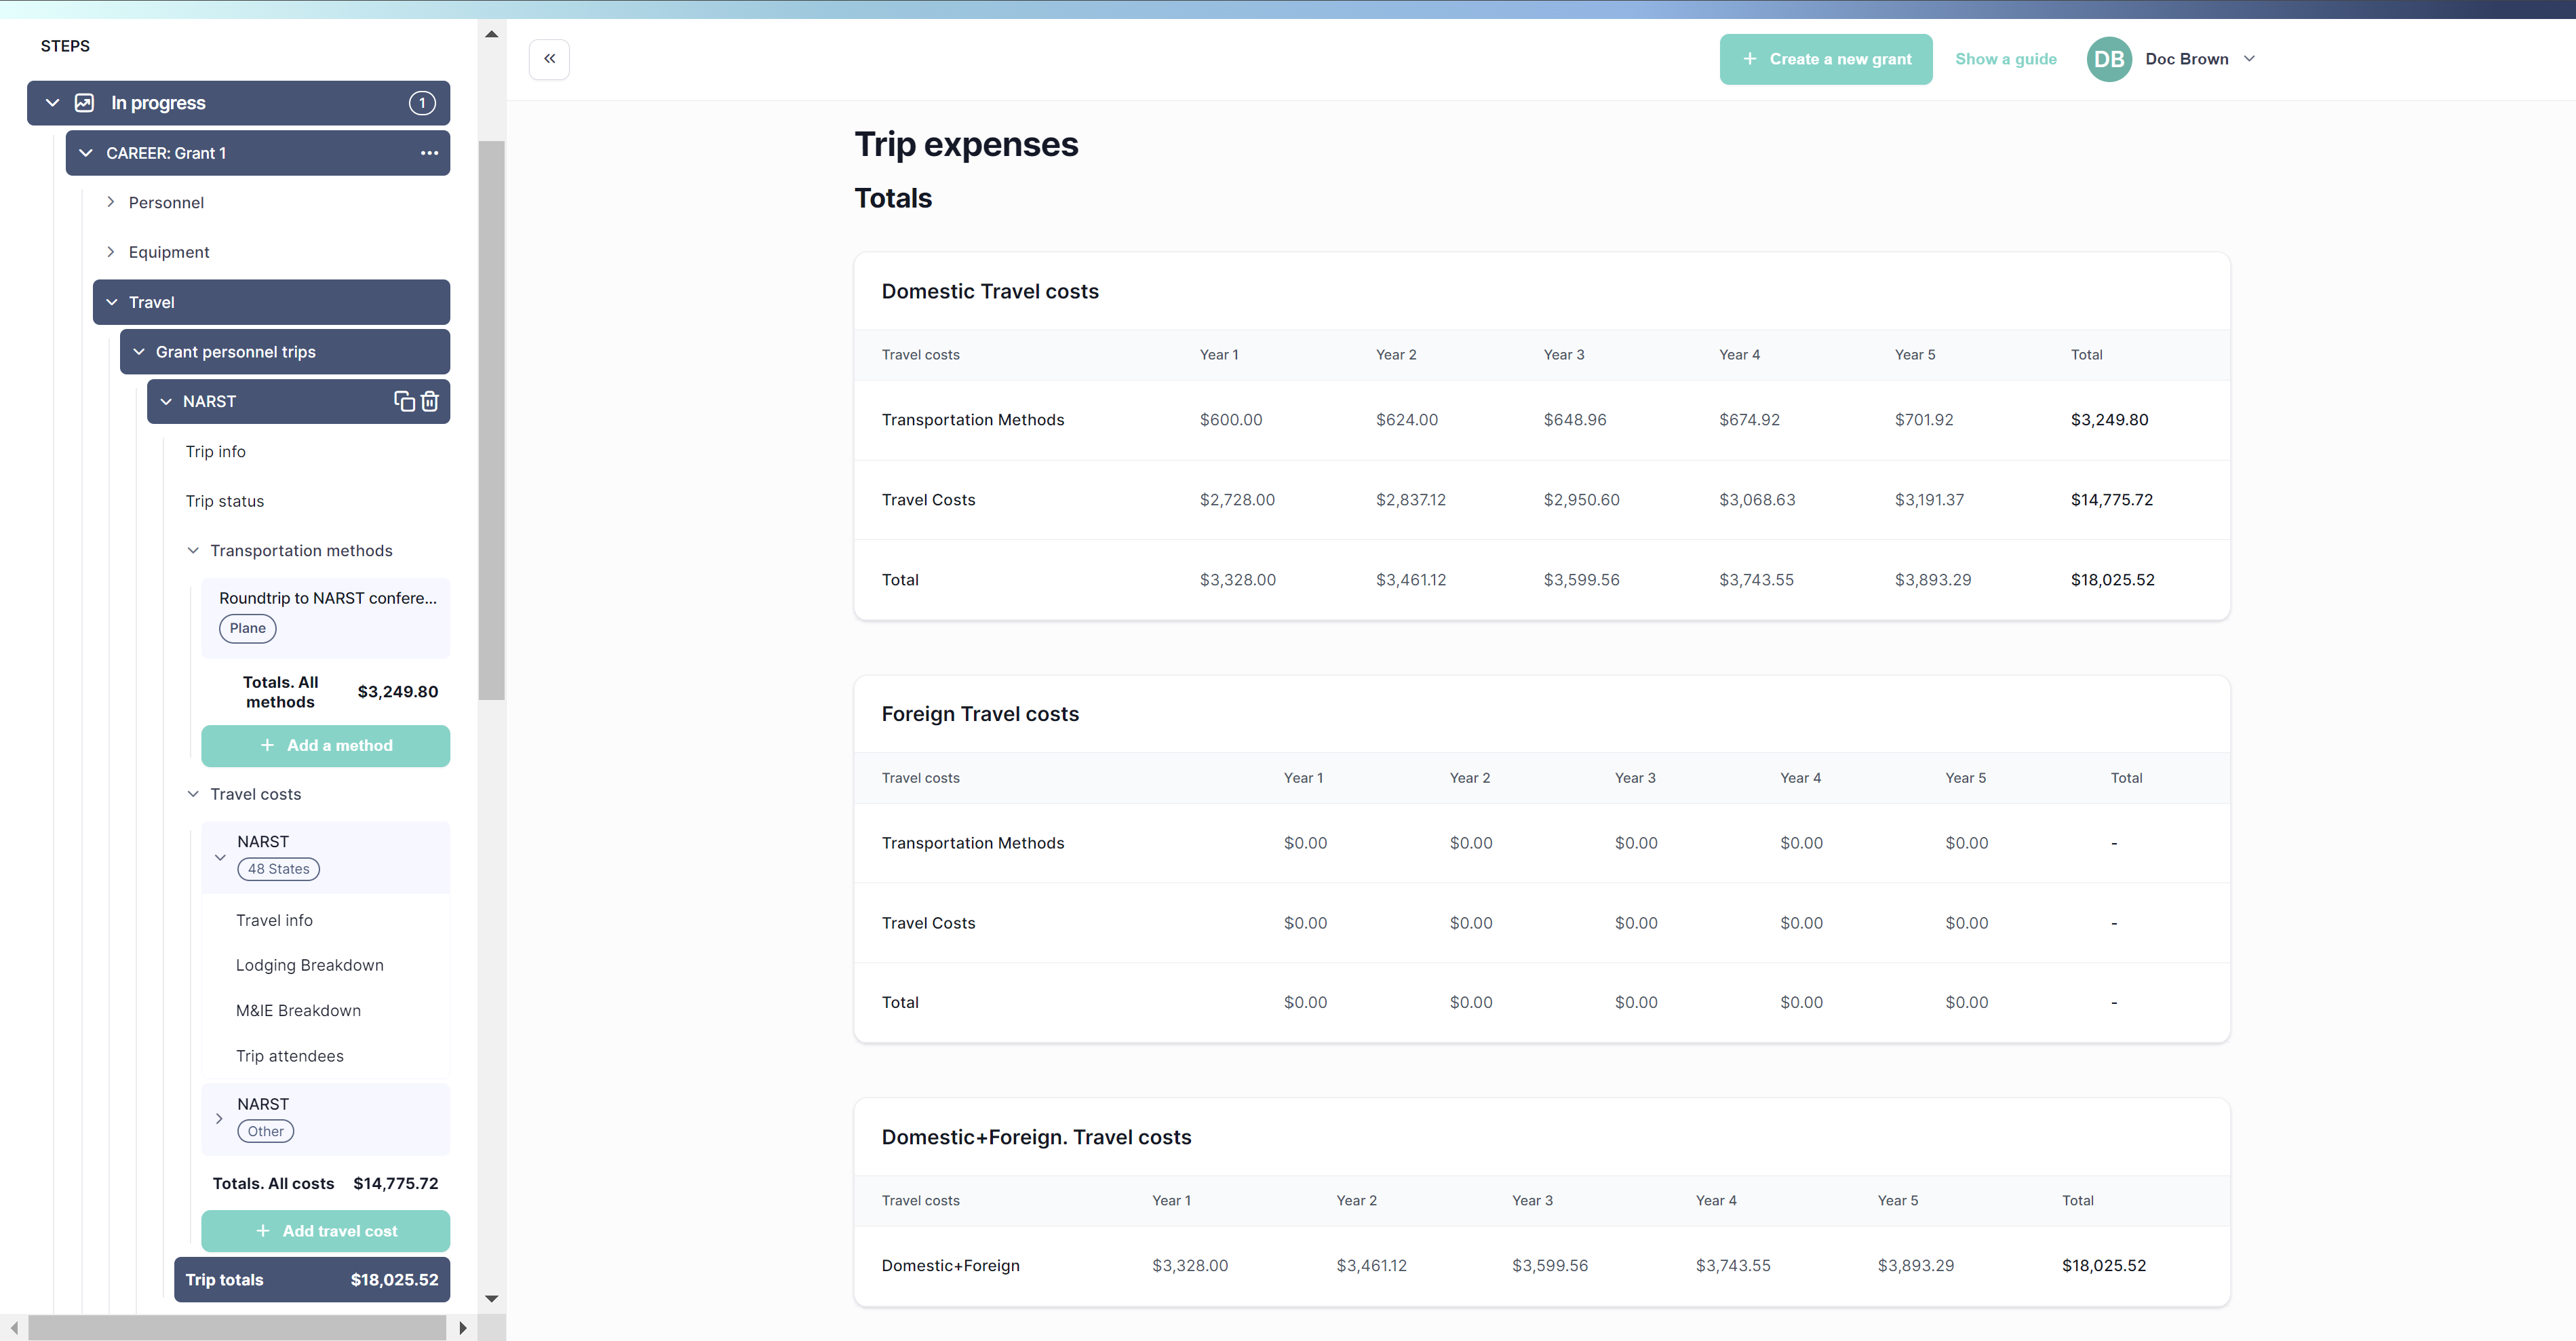Screen dimensions: 2576x1341
Task: Expand the Personnel section
Action: click(111, 202)
